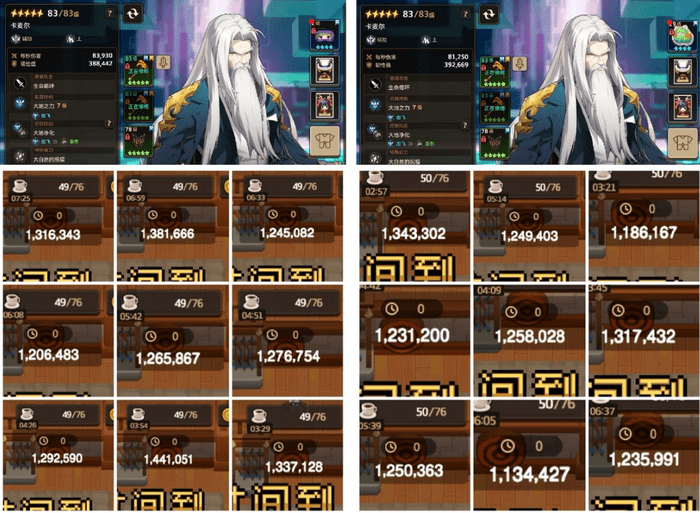Screen dimensions: 700x513
Task: Select the purple mask accessory slot in the 83,930 screen
Action: (325, 34)
